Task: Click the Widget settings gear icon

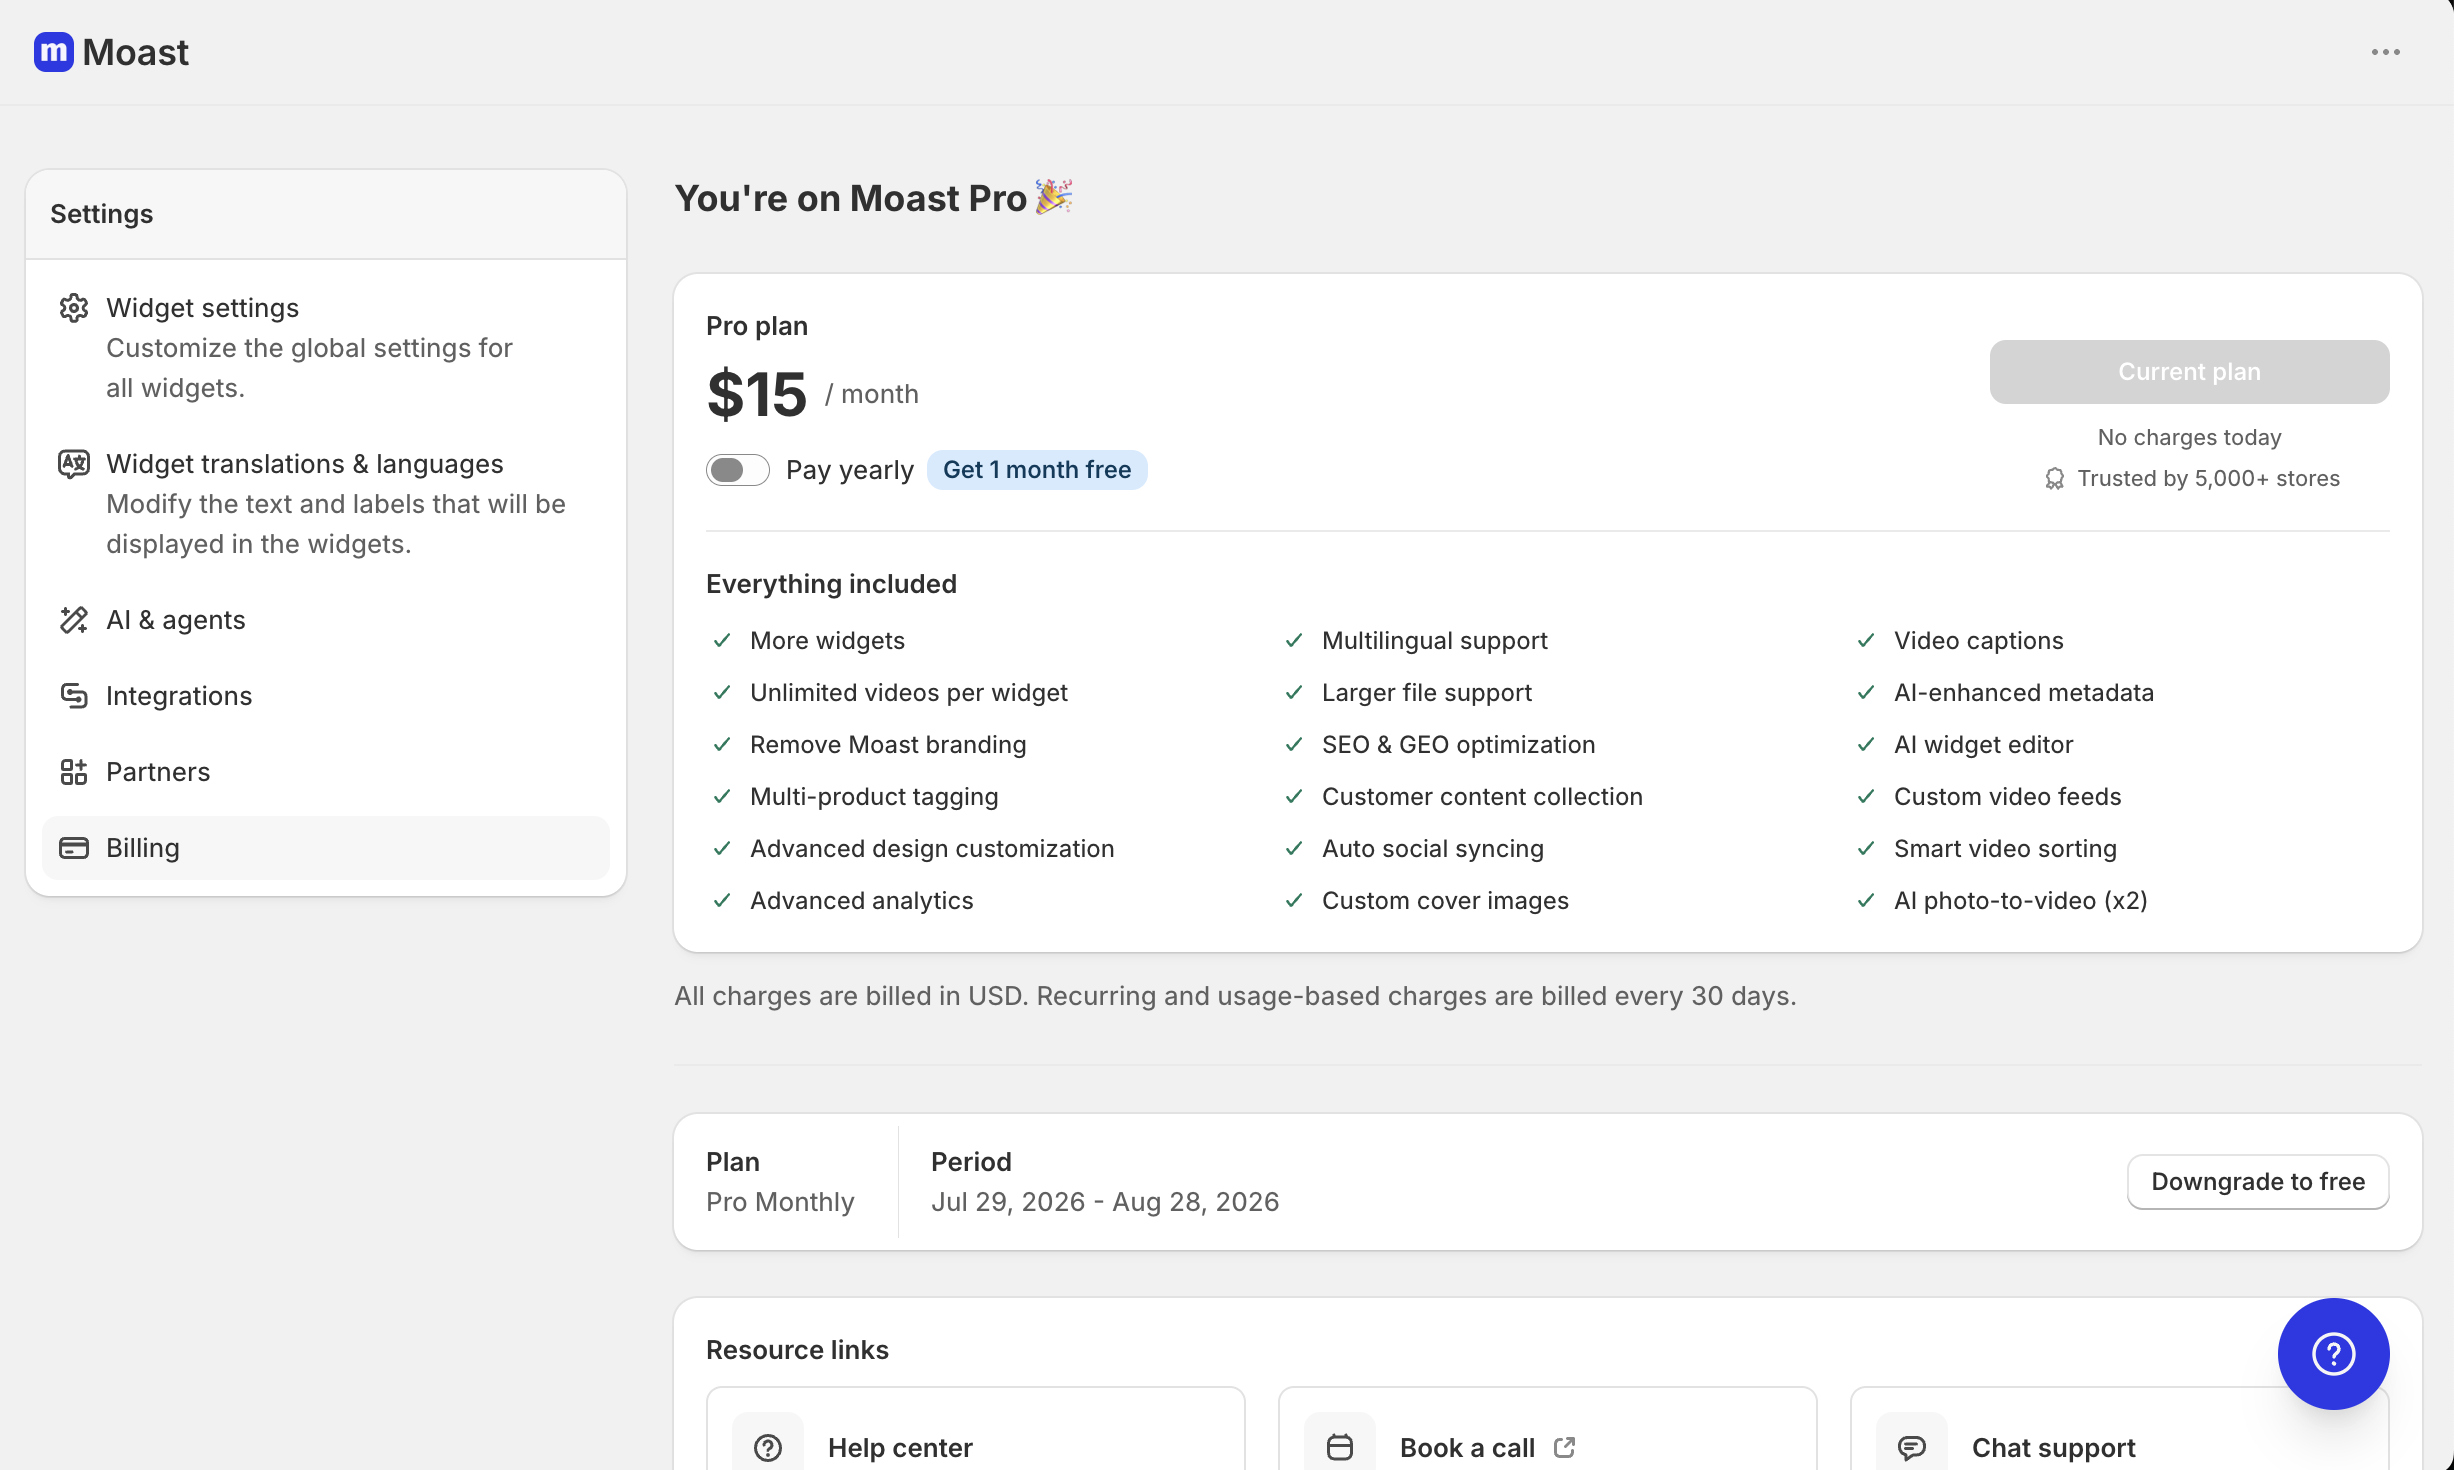Action: [x=74, y=308]
